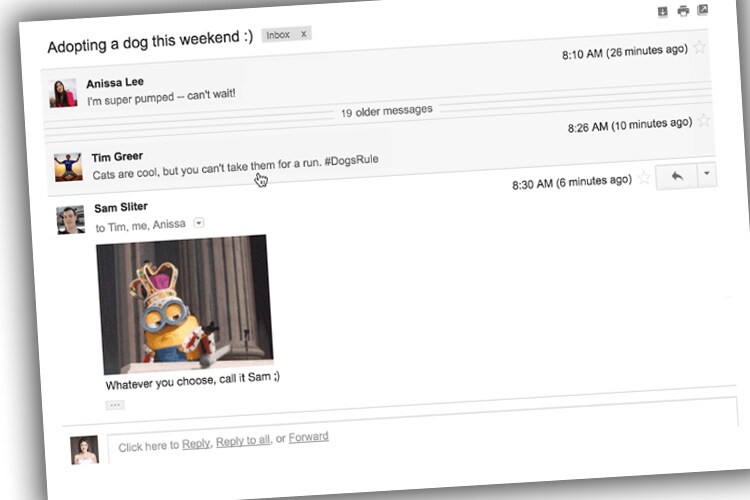Remove the Inbox label using the x
The image size is (750, 500).
[x=304, y=34]
